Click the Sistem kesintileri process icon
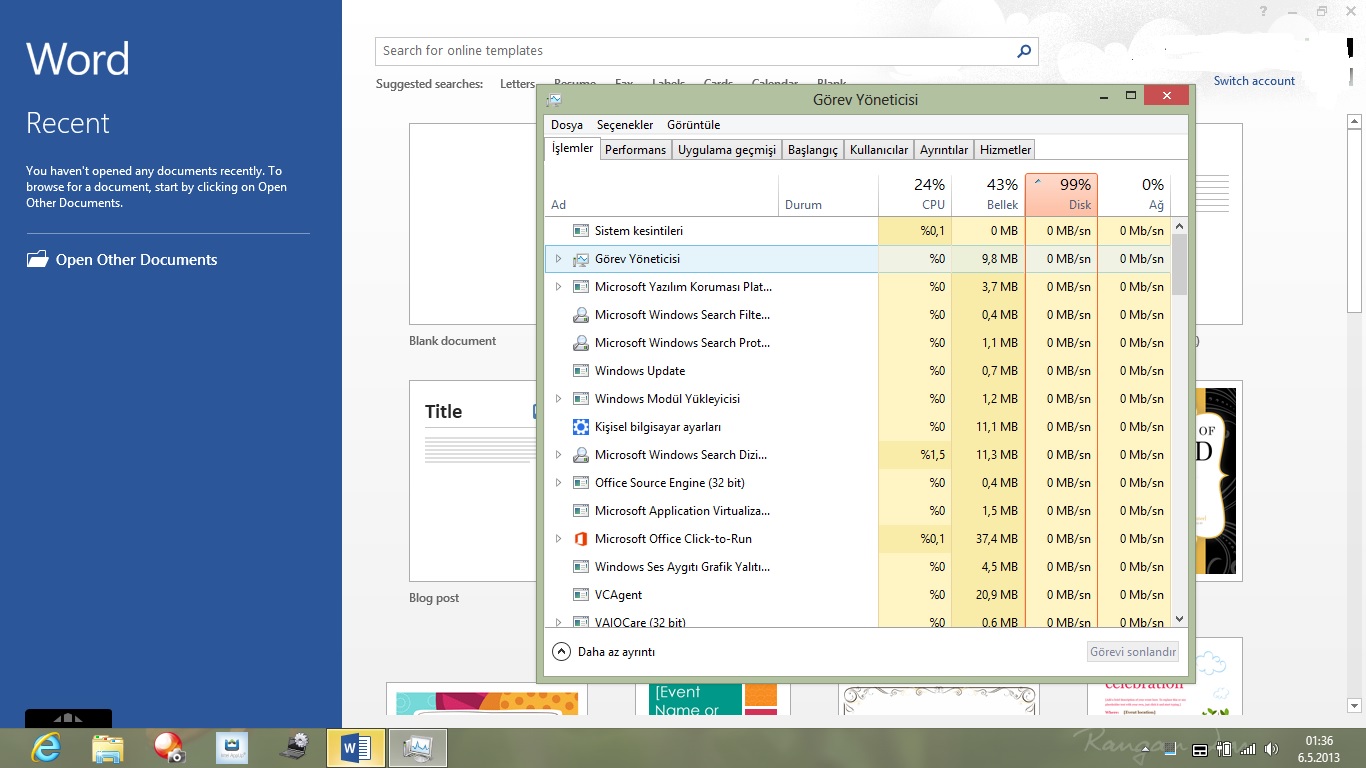Image resolution: width=1366 pixels, height=768 pixels. click(580, 231)
